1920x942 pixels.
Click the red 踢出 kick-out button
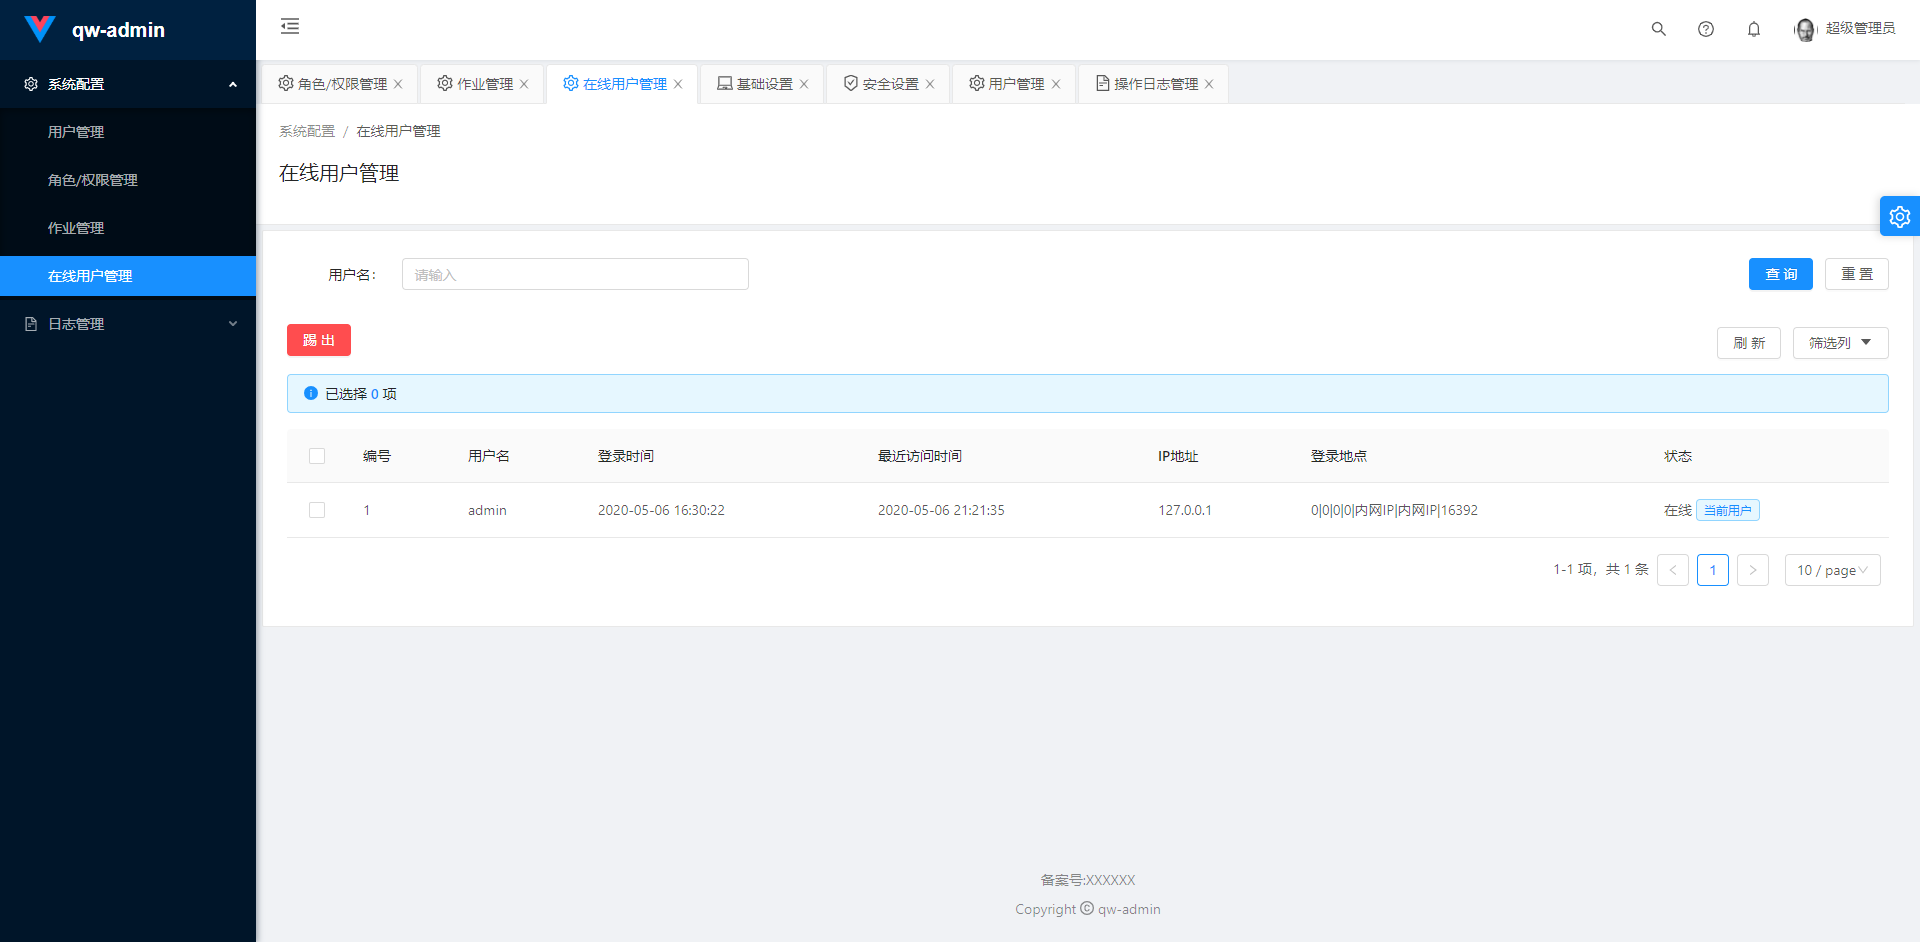319,340
